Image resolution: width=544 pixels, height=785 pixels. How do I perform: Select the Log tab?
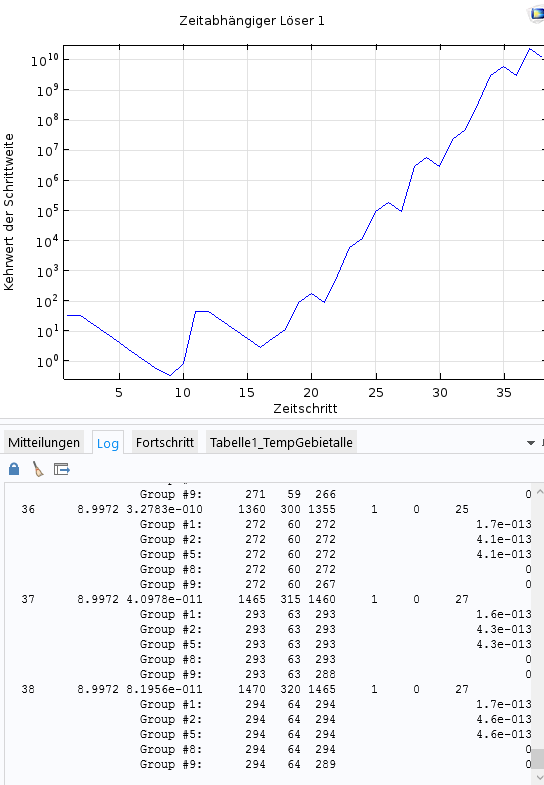(108, 443)
